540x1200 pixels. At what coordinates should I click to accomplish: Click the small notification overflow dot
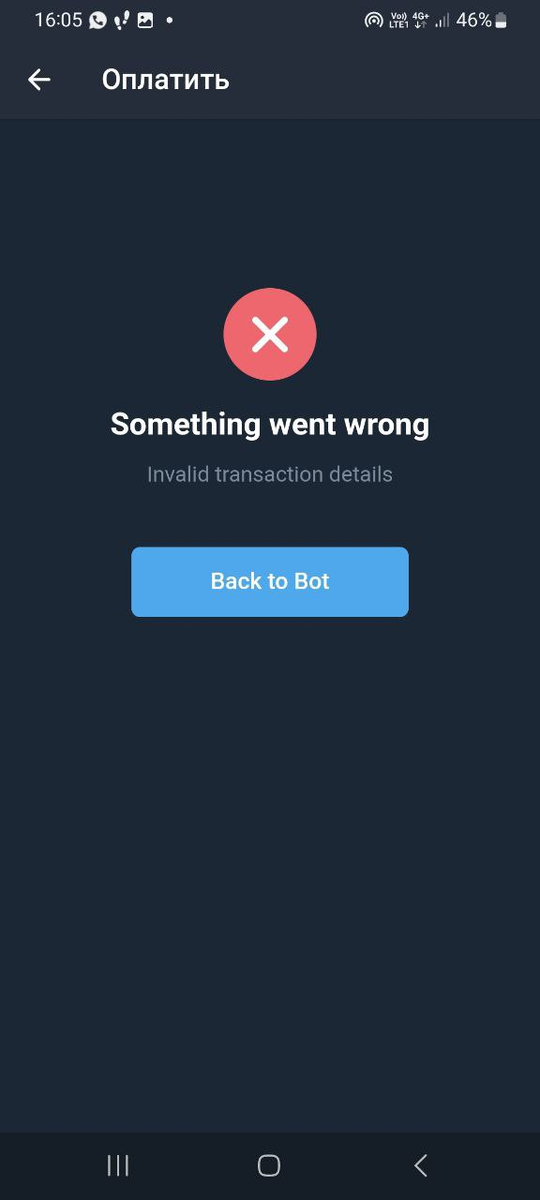tap(170, 20)
